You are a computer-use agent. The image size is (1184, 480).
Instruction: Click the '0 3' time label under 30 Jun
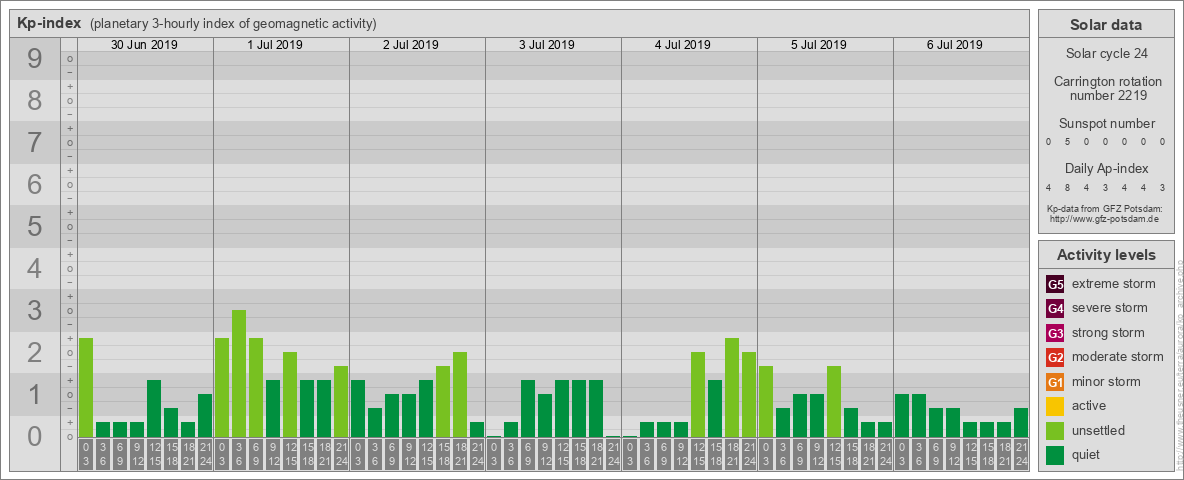click(x=86, y=456)
